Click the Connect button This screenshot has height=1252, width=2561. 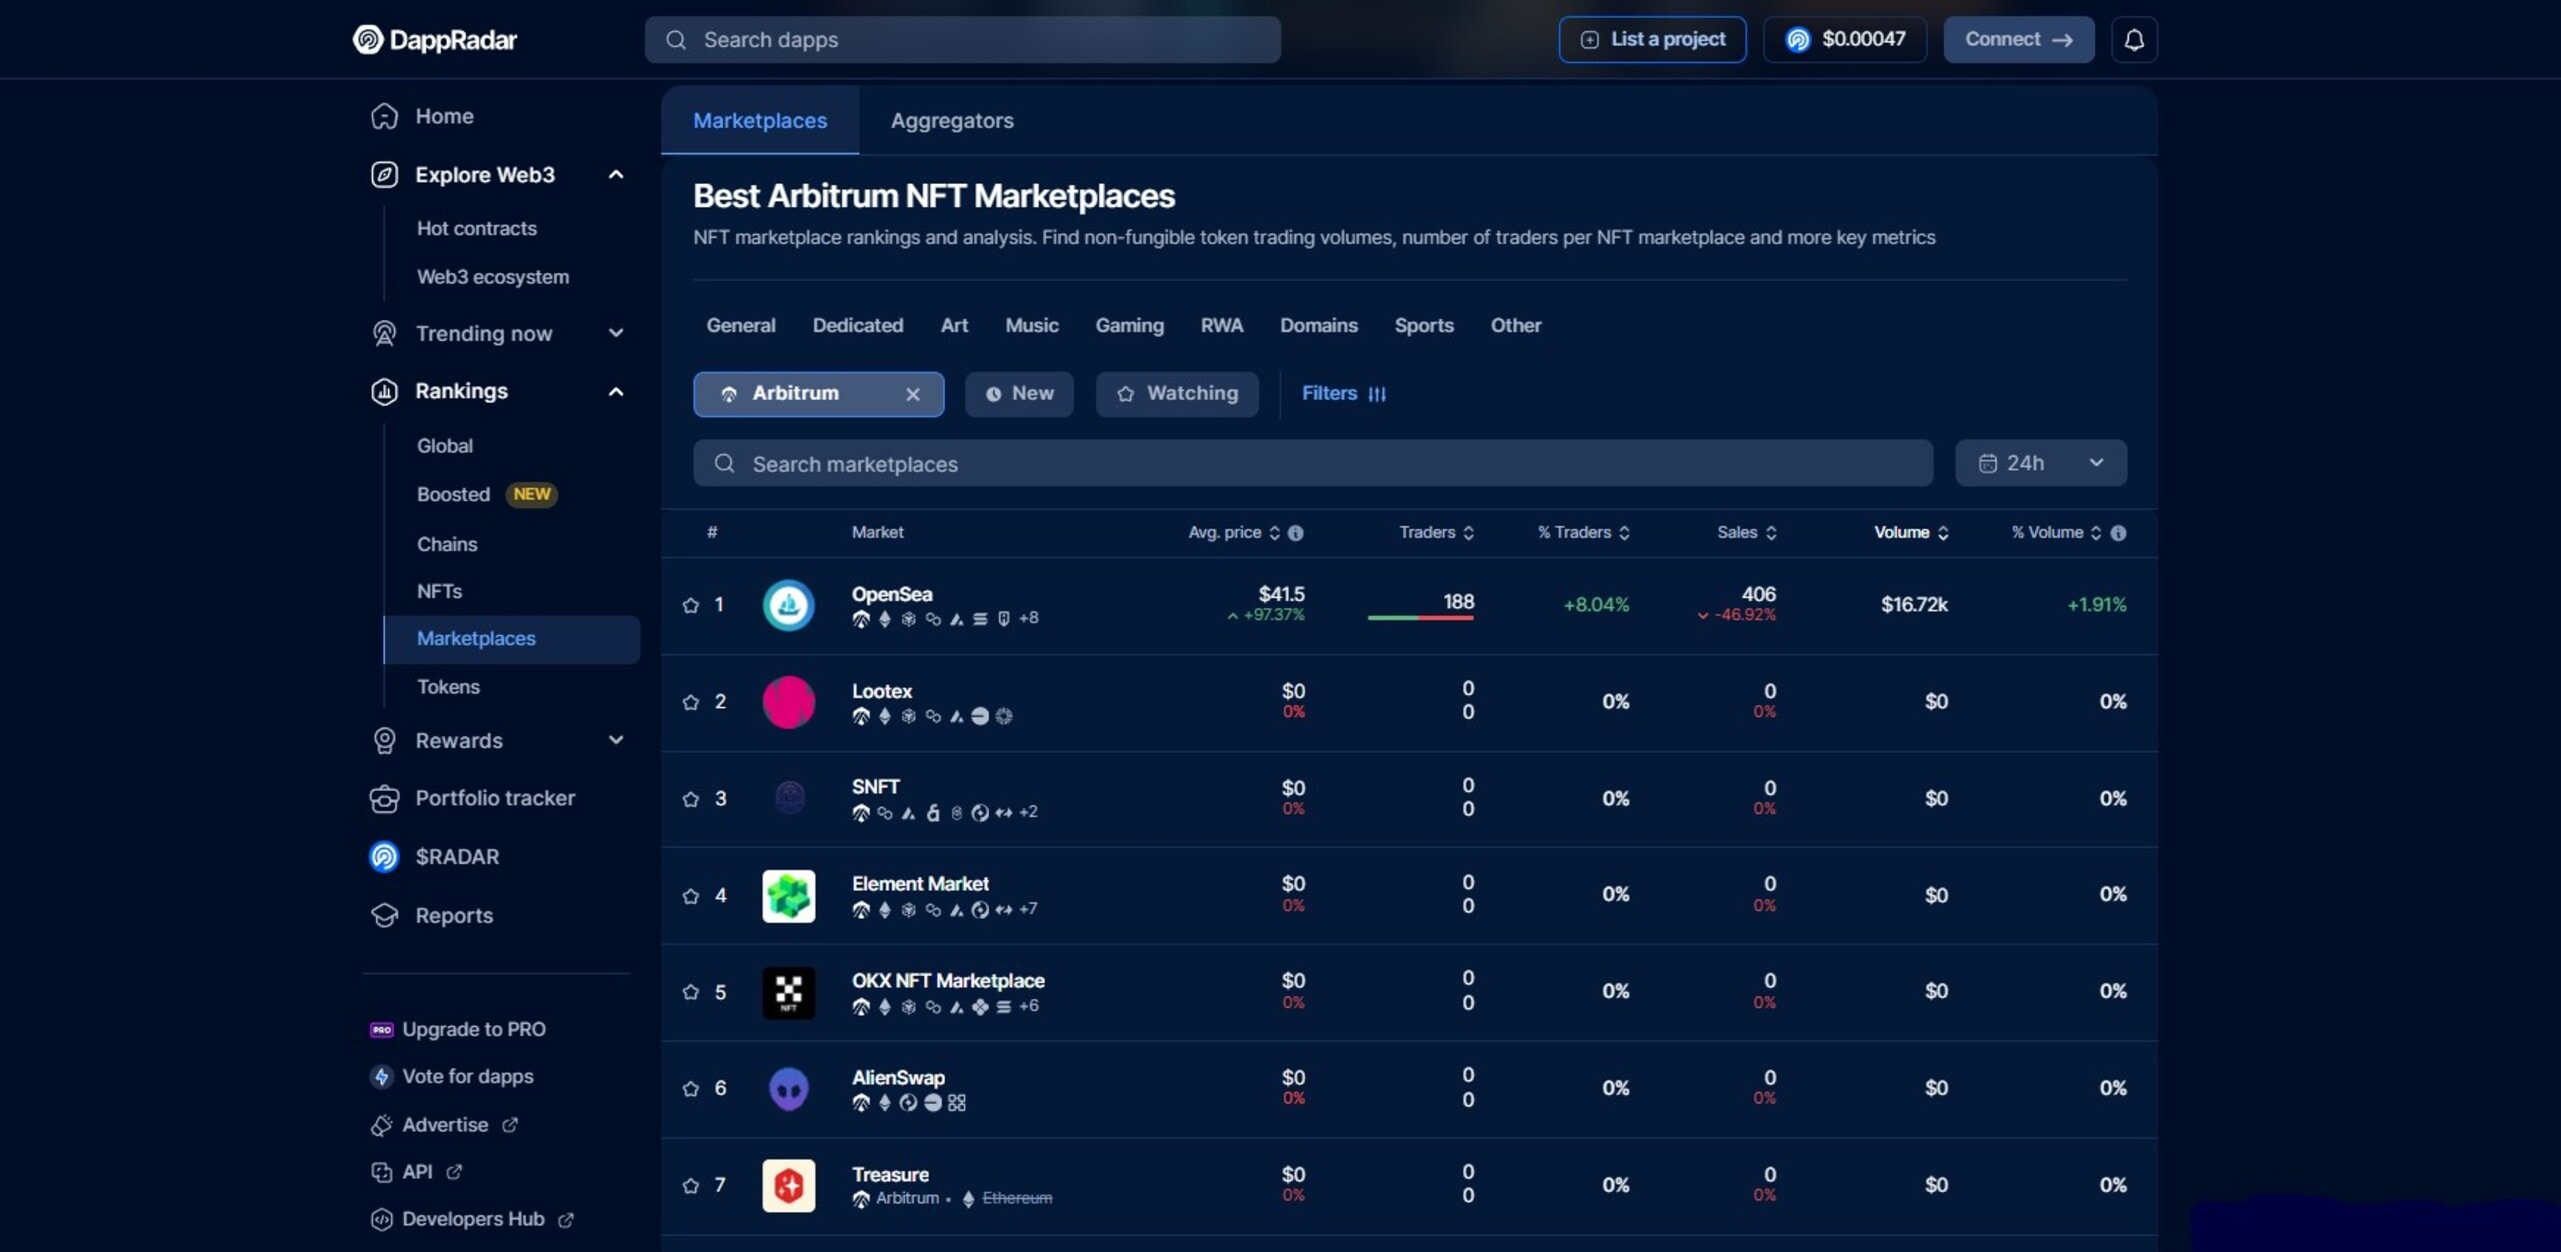[2018, 39]
